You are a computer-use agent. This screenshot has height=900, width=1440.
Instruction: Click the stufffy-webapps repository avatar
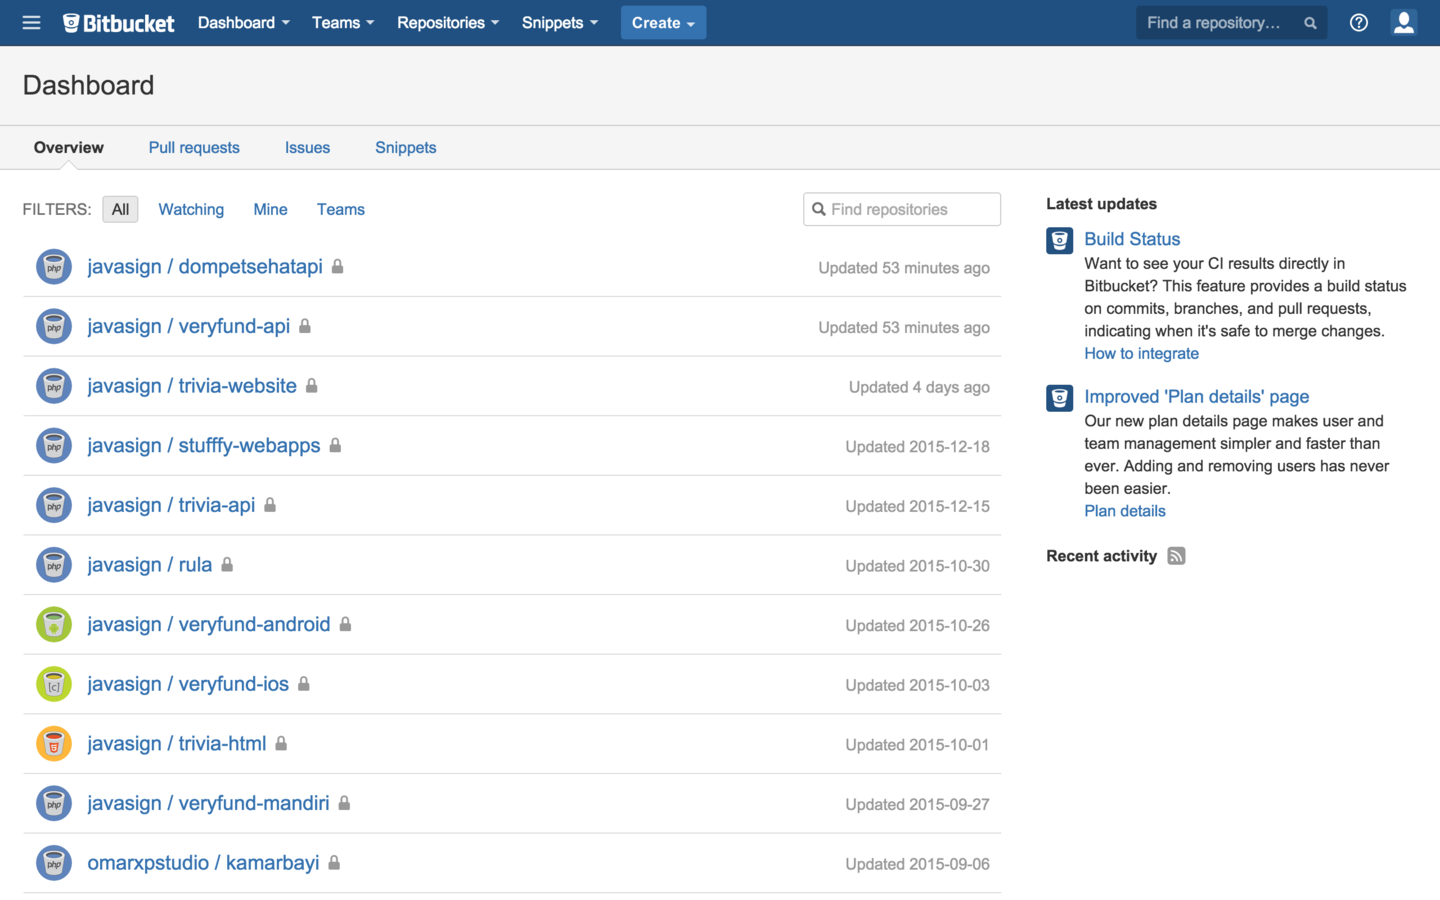[x=54, y=445]
